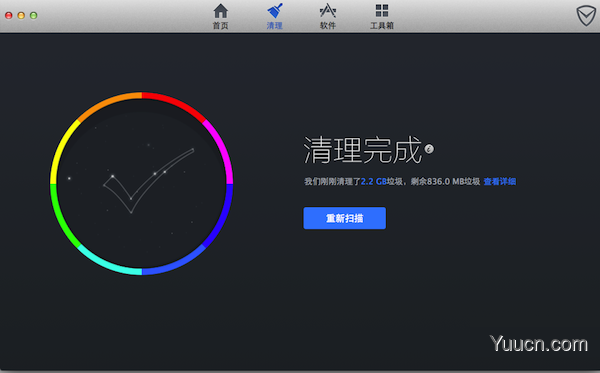Maximize the window with the green button
Viewport: 600px width, 373px height.
tap(34, 15)
